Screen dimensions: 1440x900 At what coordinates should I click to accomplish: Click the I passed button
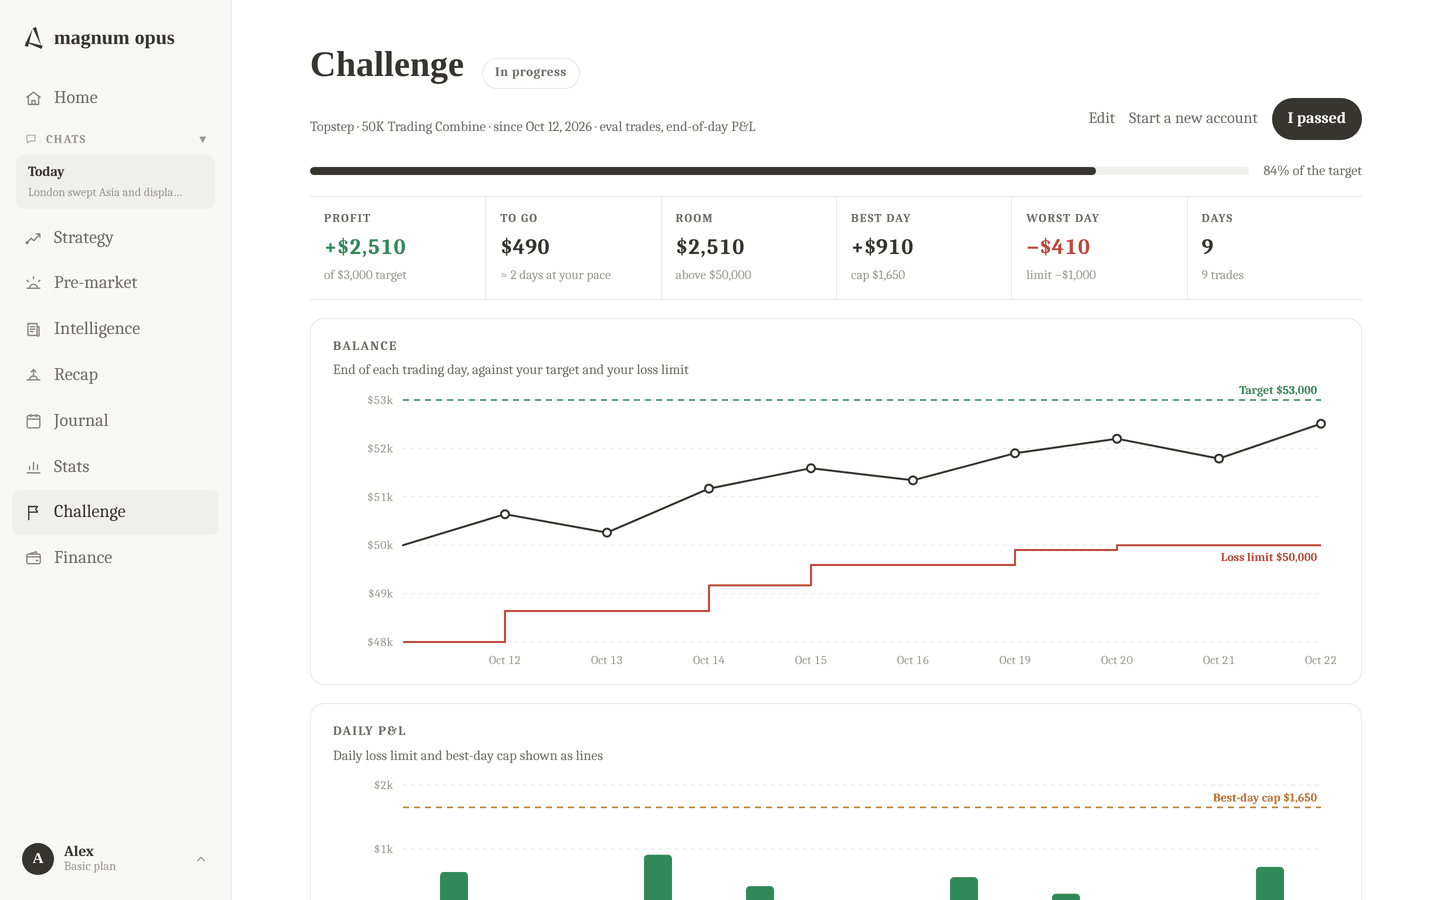1316,118
